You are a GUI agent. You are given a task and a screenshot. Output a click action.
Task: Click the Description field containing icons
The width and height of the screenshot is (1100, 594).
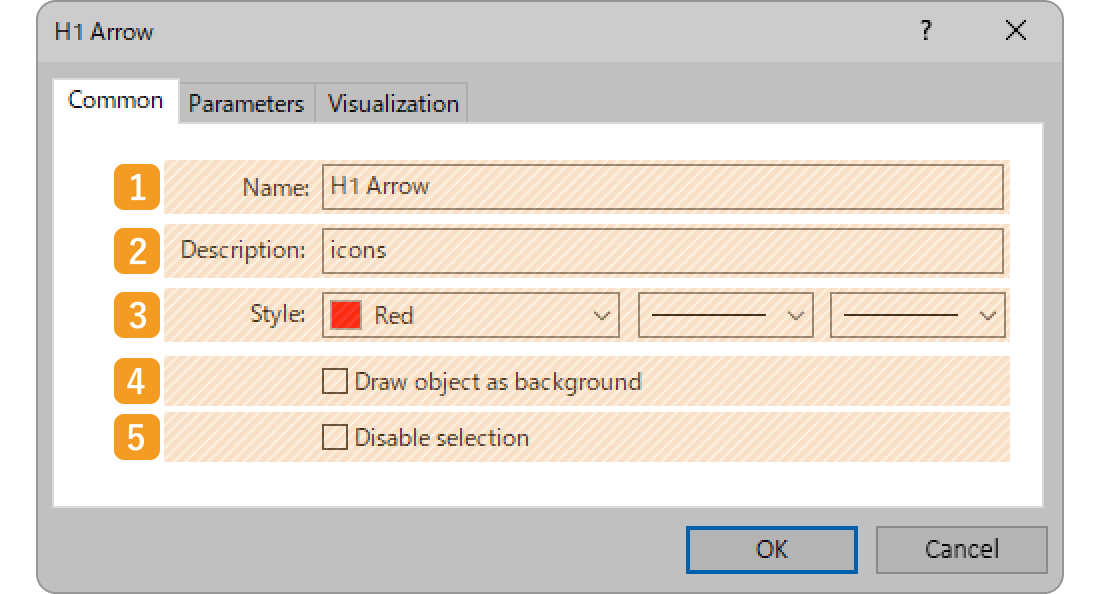point(662,250)
